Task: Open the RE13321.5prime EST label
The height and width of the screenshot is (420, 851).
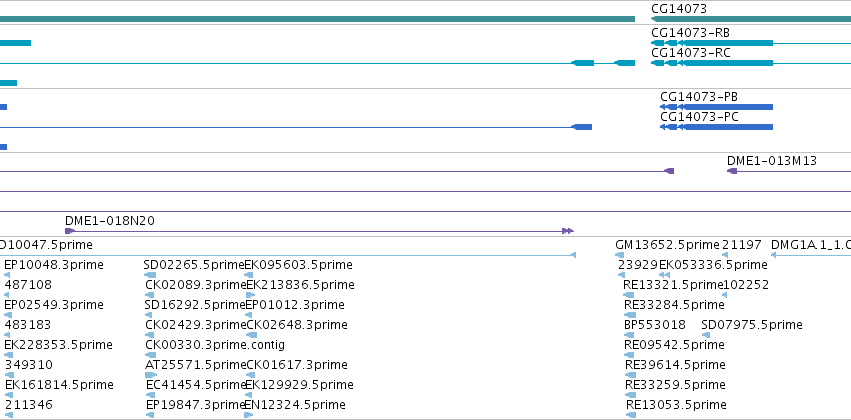Action: (x=674, y=285)
